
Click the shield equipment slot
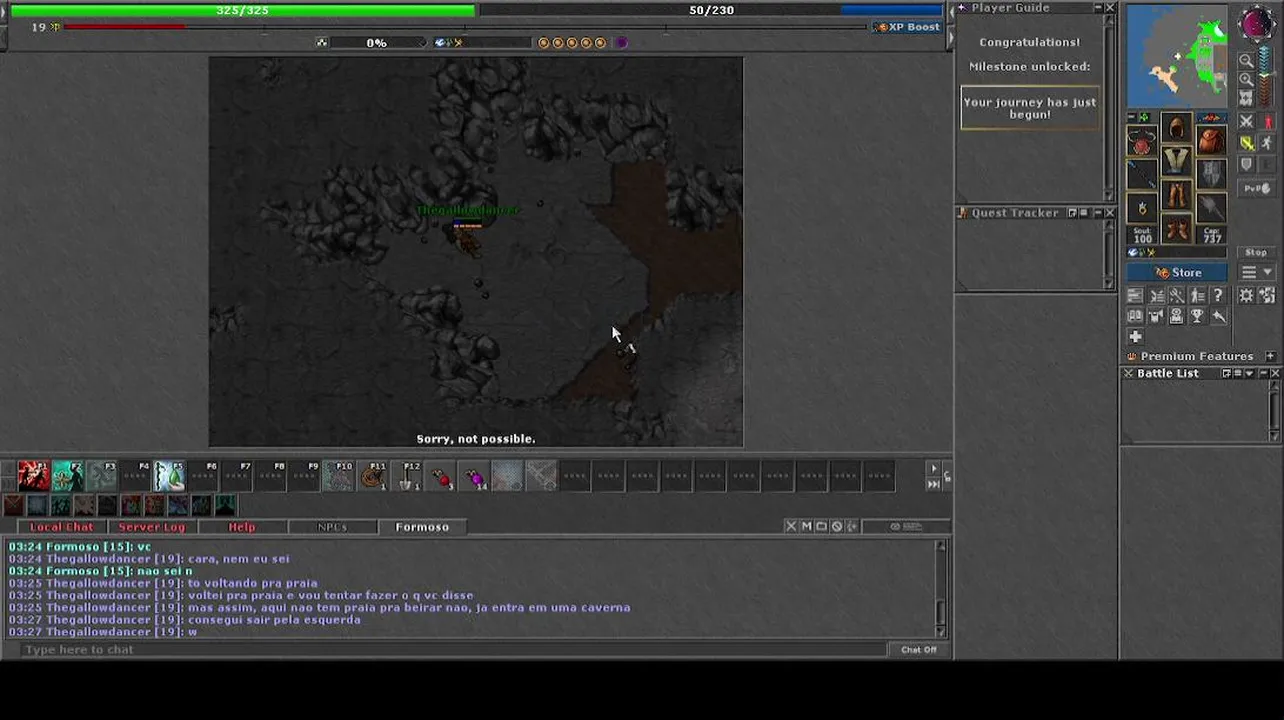point(1211,173)
